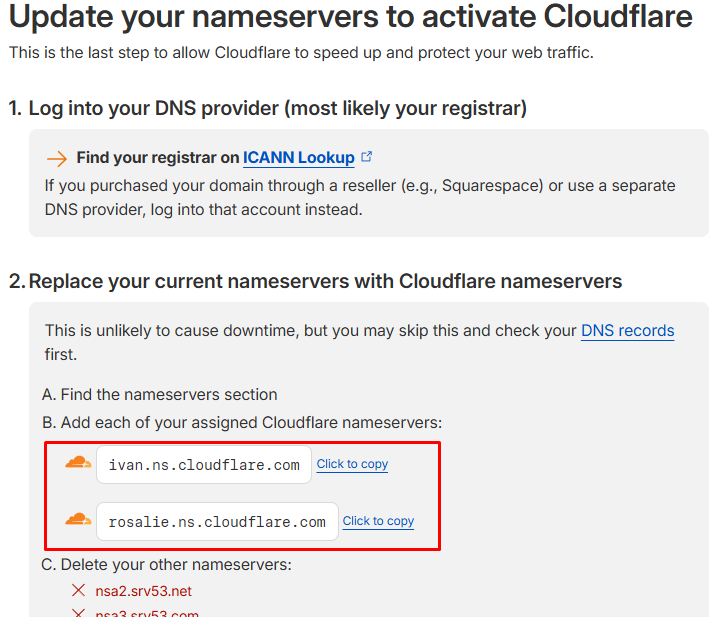Click red X icon beside nsa3 nameserver
The width and height of the screenshot is (723, 617).
tap(79, 612)
